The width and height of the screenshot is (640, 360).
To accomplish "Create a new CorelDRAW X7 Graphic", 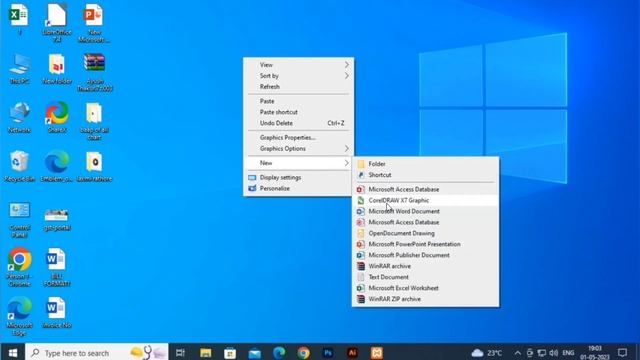I will coord(425,200).
